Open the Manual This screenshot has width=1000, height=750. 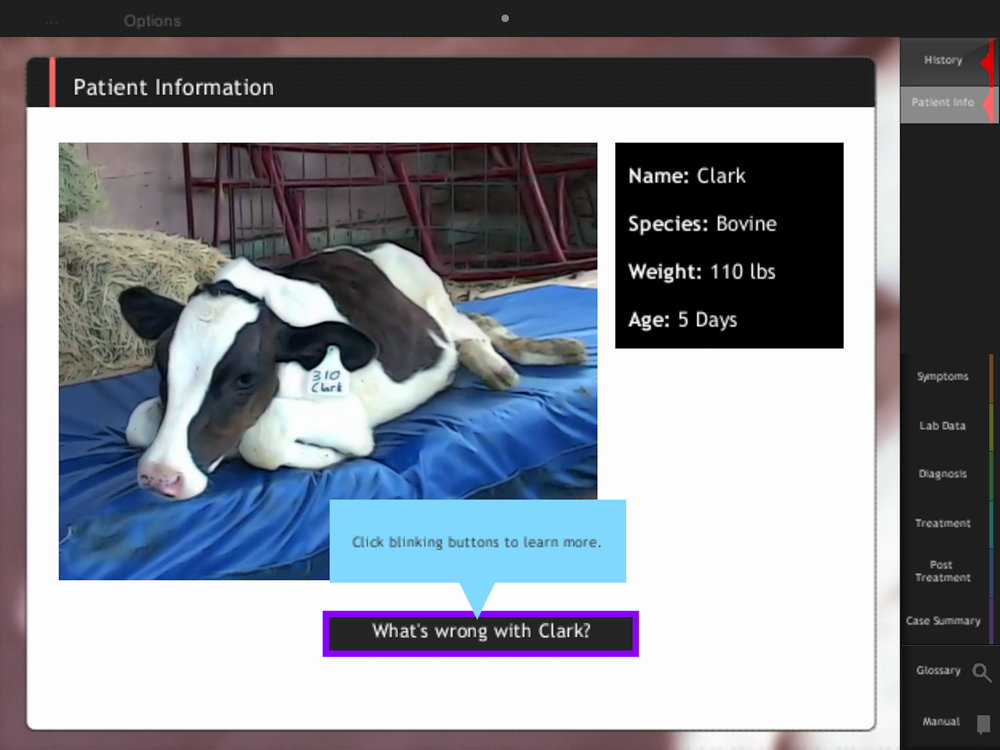941,721
